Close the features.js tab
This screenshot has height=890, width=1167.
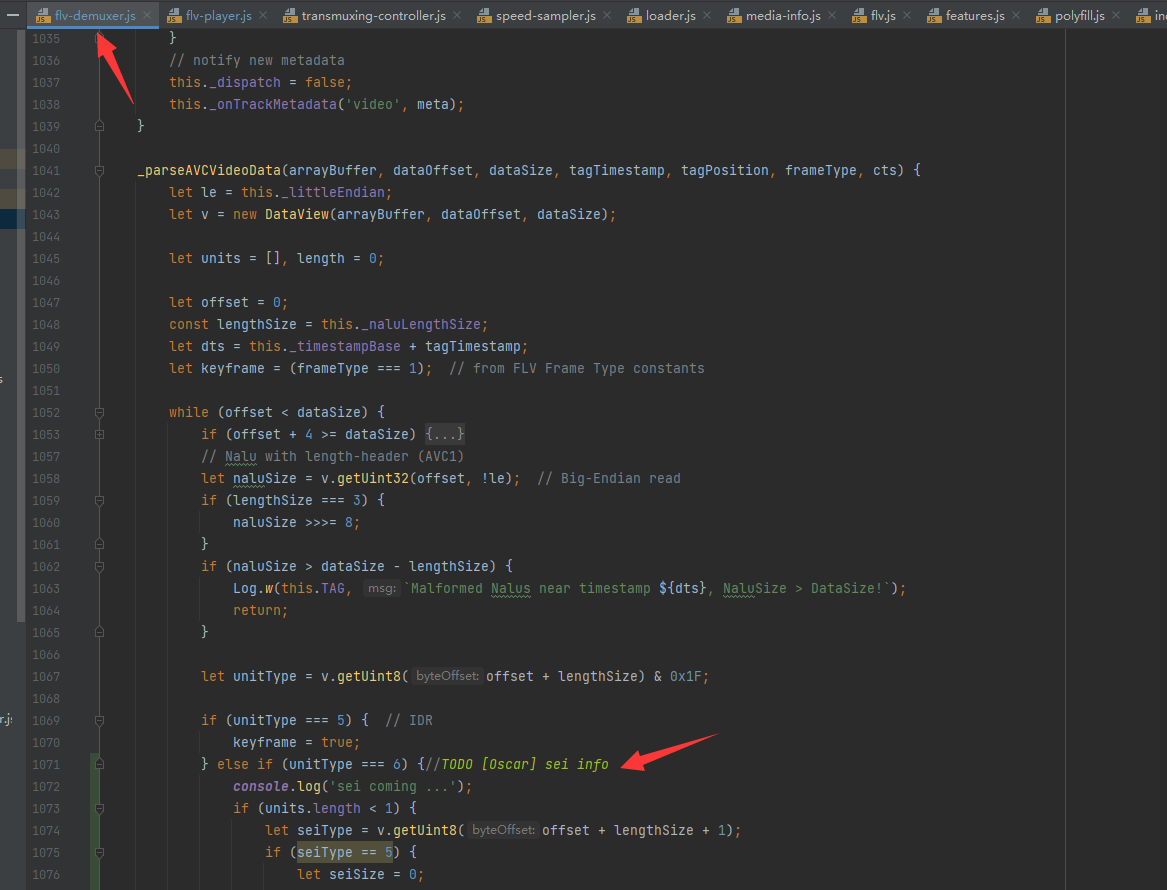tap(1016, 16)
